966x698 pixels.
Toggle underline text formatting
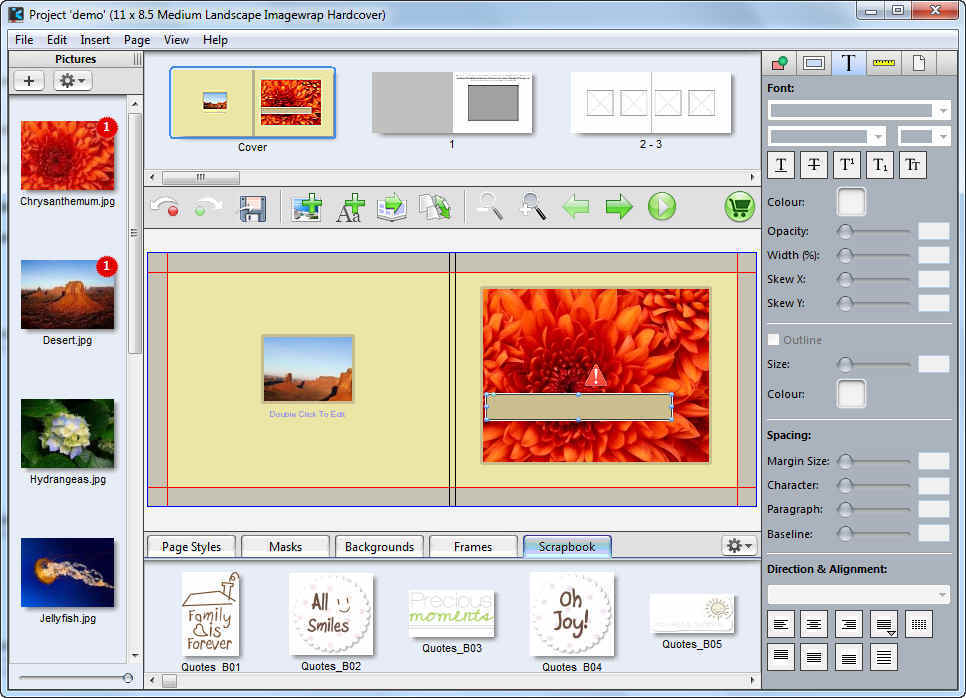coord(781,164)
